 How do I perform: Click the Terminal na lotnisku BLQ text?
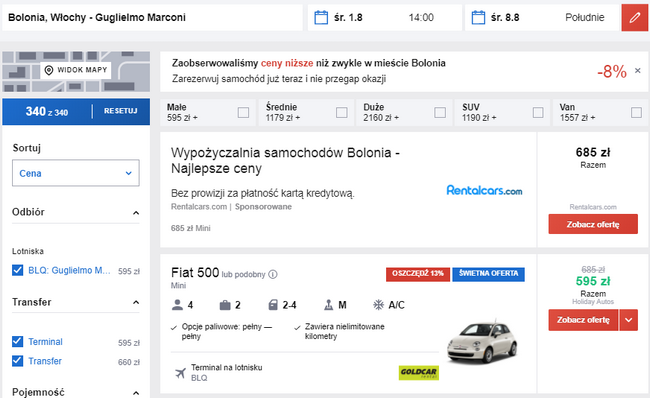(x=226, y=372)
